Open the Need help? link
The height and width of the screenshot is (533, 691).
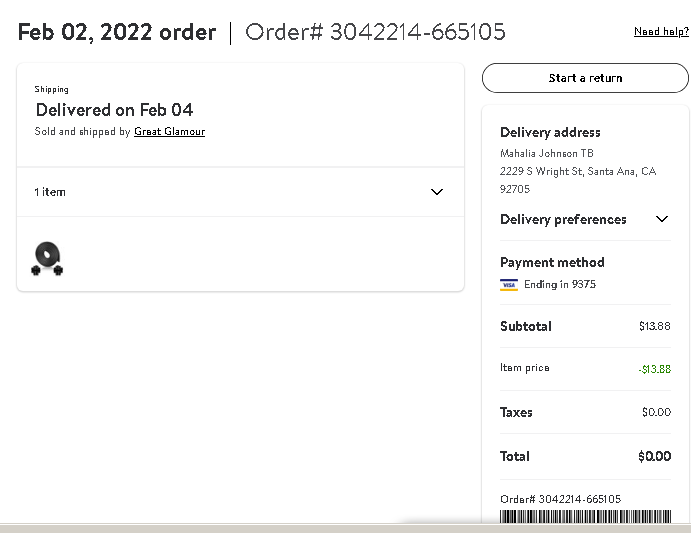pos(661,31)
